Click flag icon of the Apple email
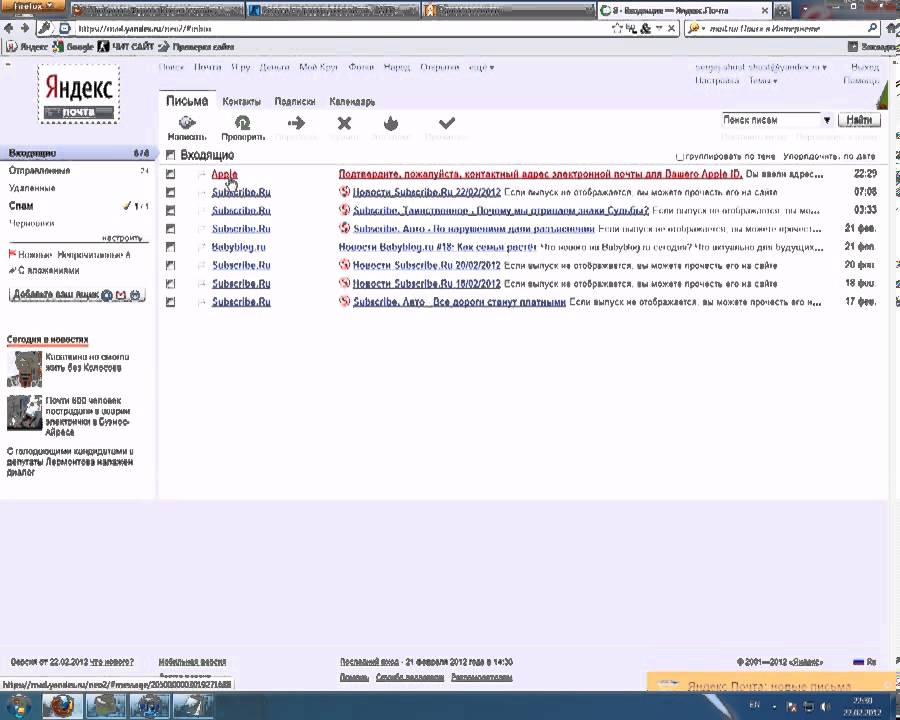This screenshot has height=720, width=900. (201, 174)
